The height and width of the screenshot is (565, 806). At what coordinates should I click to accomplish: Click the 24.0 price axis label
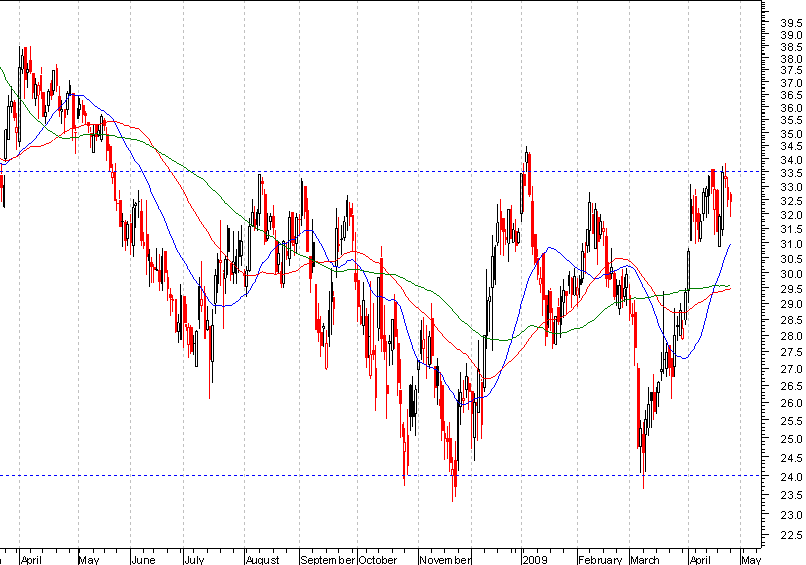click(791, 477)
